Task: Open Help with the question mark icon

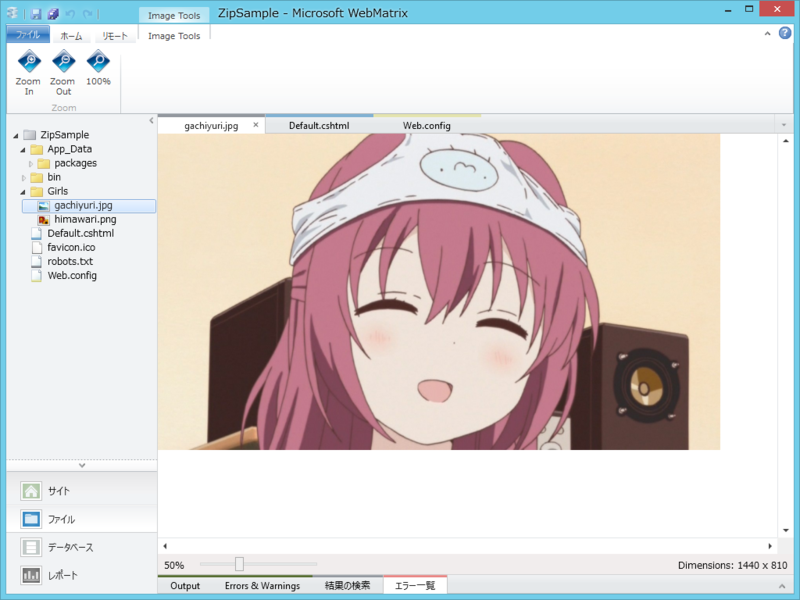Action: pyautogui.click(x=785, y=33)
